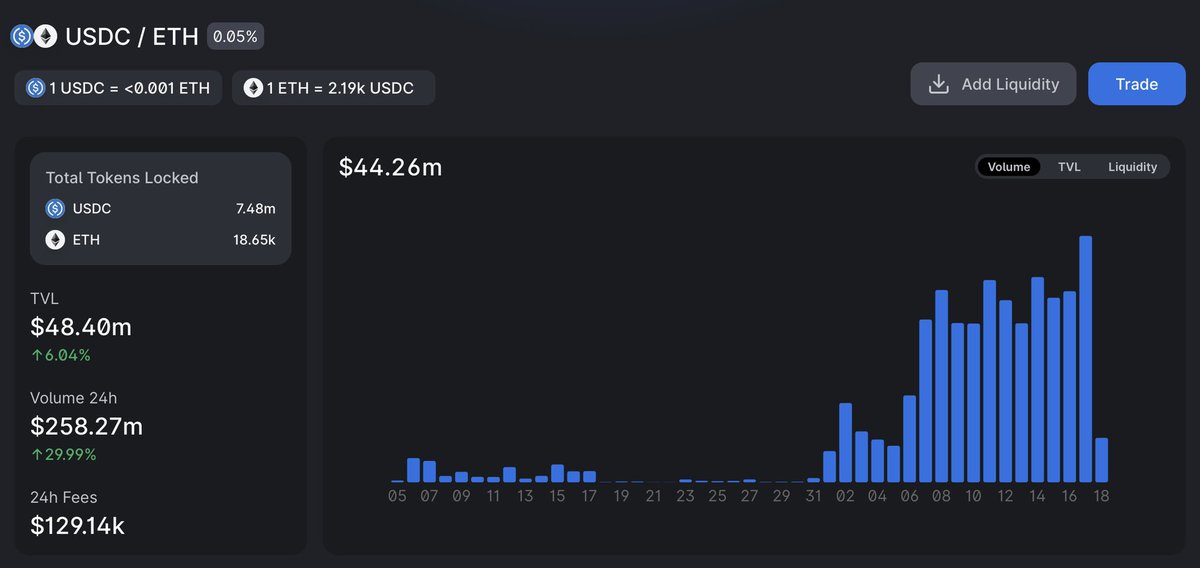This screenshot has width=1200, height=568.
Task: Click the 05 date label on chart axis
Action: click(397, 496)
